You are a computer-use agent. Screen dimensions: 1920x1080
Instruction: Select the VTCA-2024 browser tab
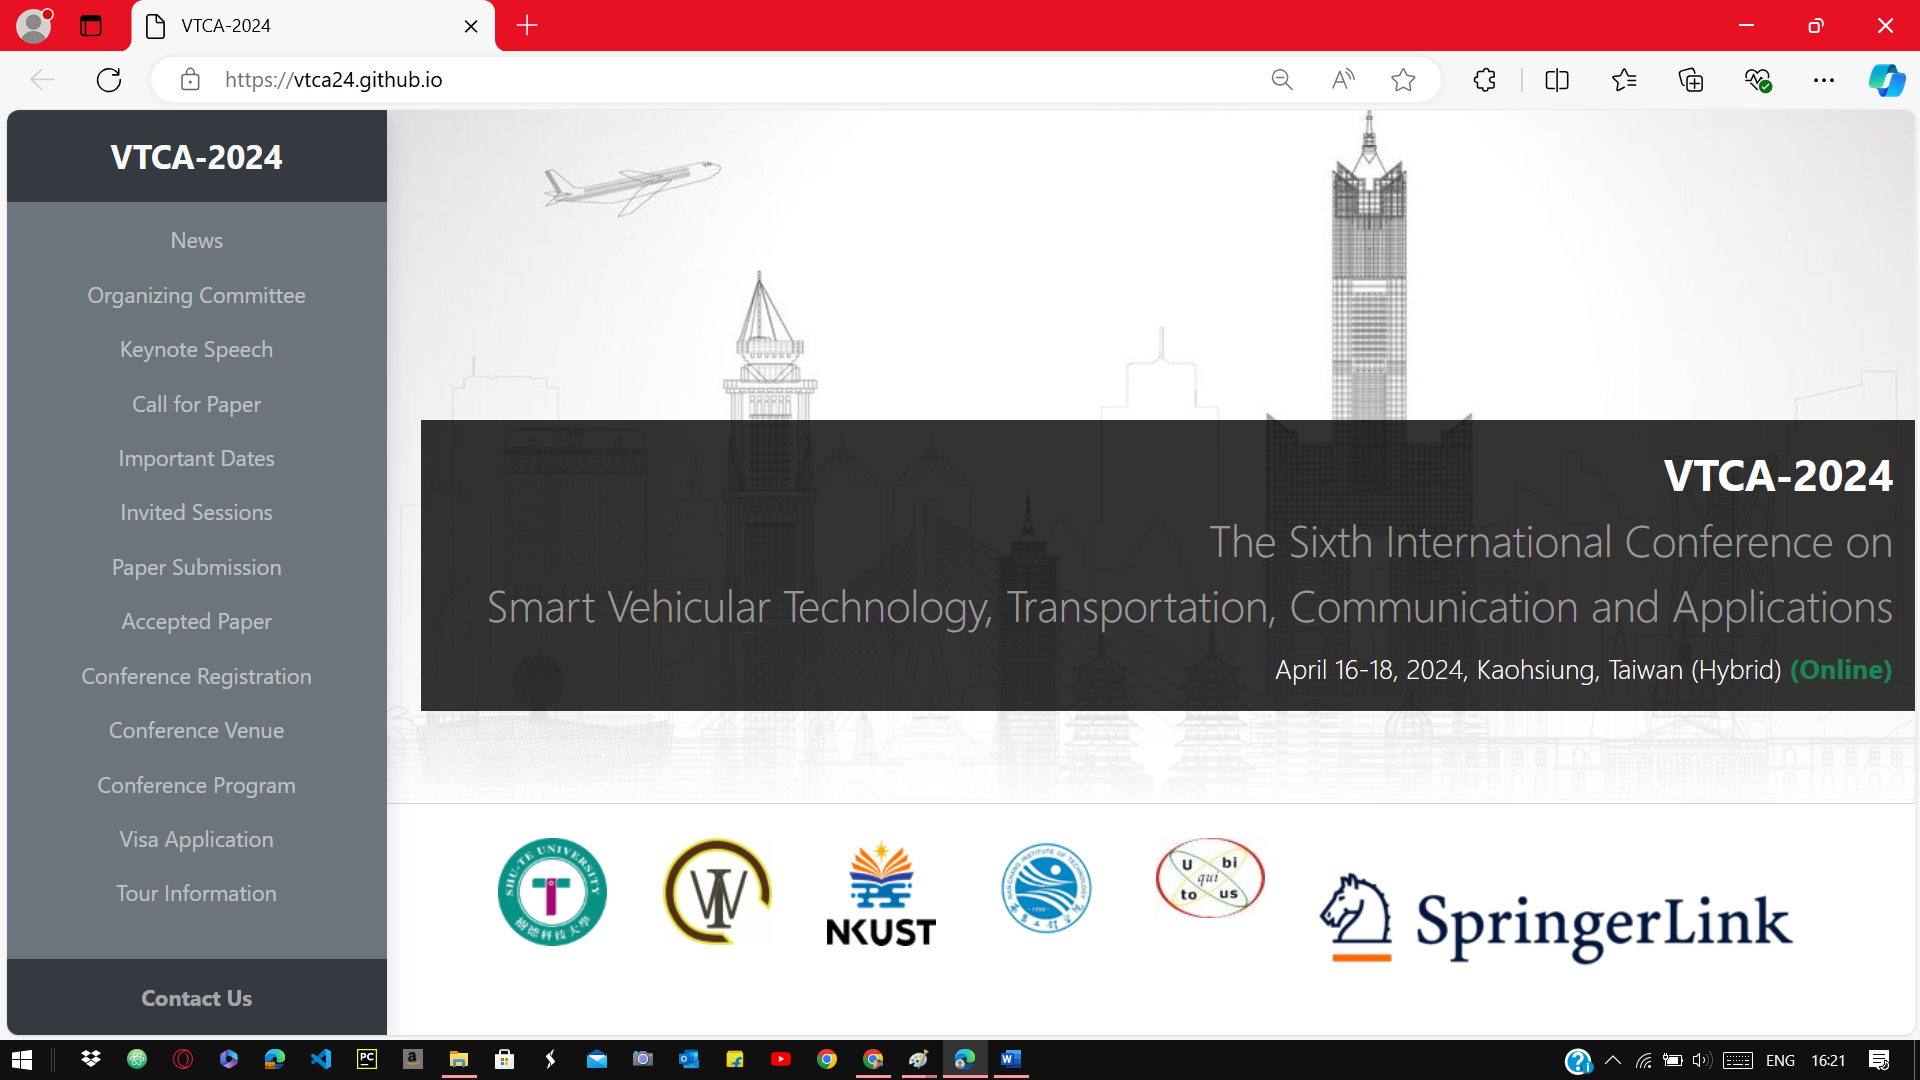click(x=312, y=26)
